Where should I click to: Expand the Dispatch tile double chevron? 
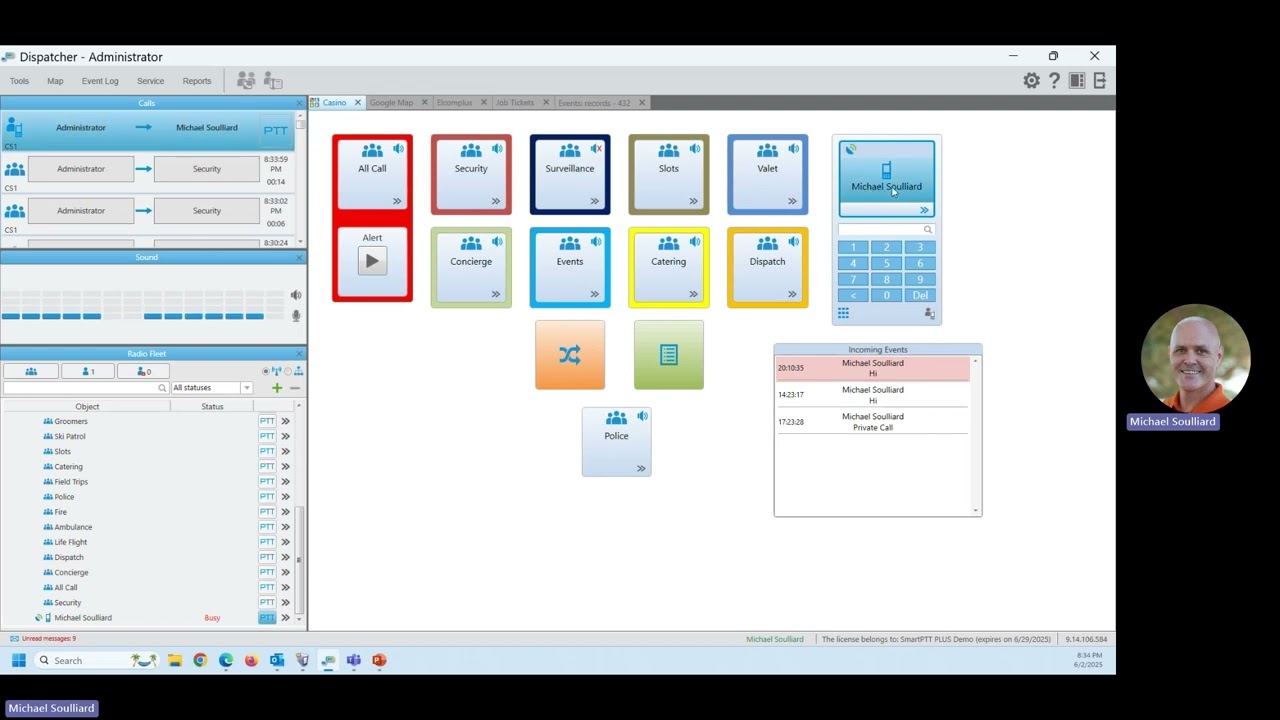pos(792,294)
